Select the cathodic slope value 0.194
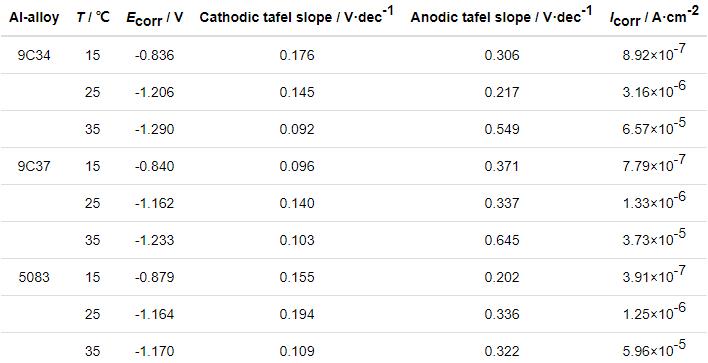Screen dimensions: 708x363 tap(297, 314)
